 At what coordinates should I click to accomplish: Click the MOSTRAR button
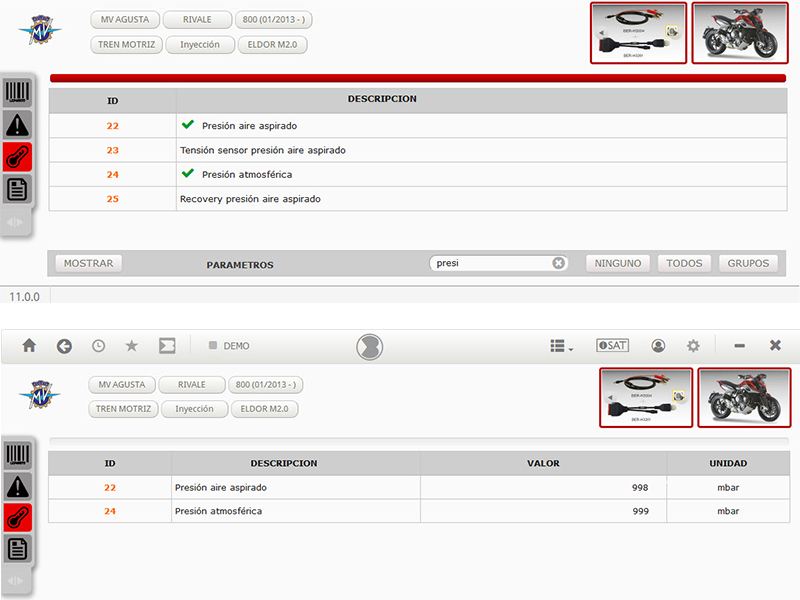[89, 263]
